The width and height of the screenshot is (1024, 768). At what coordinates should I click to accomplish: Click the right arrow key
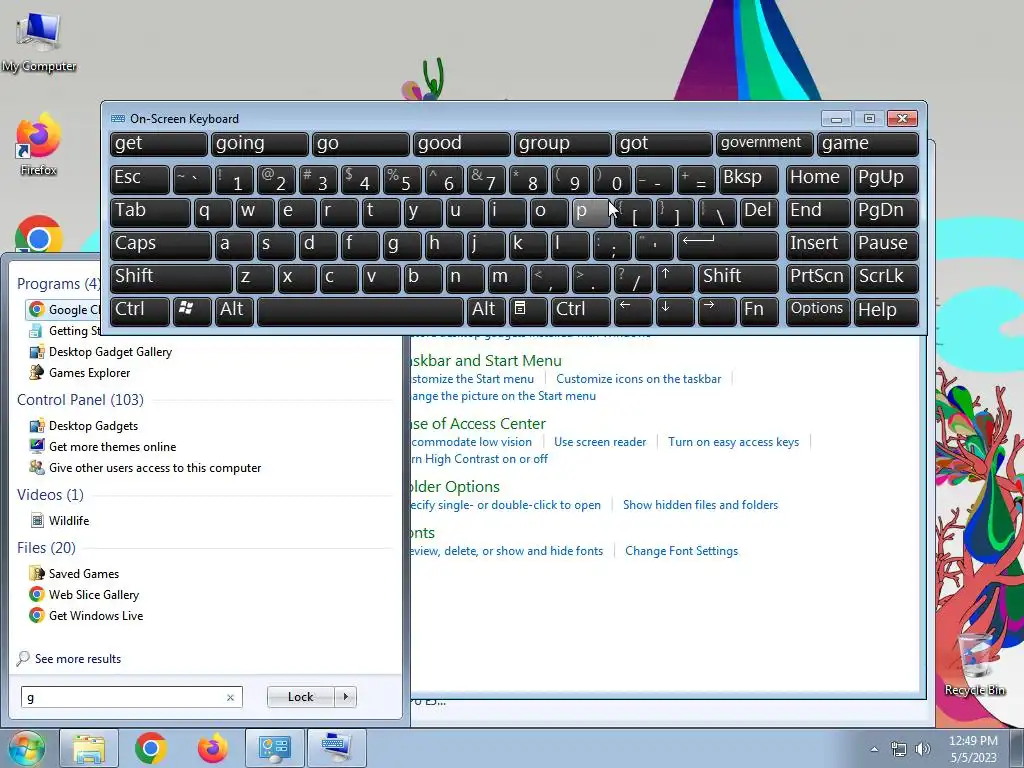pos(716,310)
